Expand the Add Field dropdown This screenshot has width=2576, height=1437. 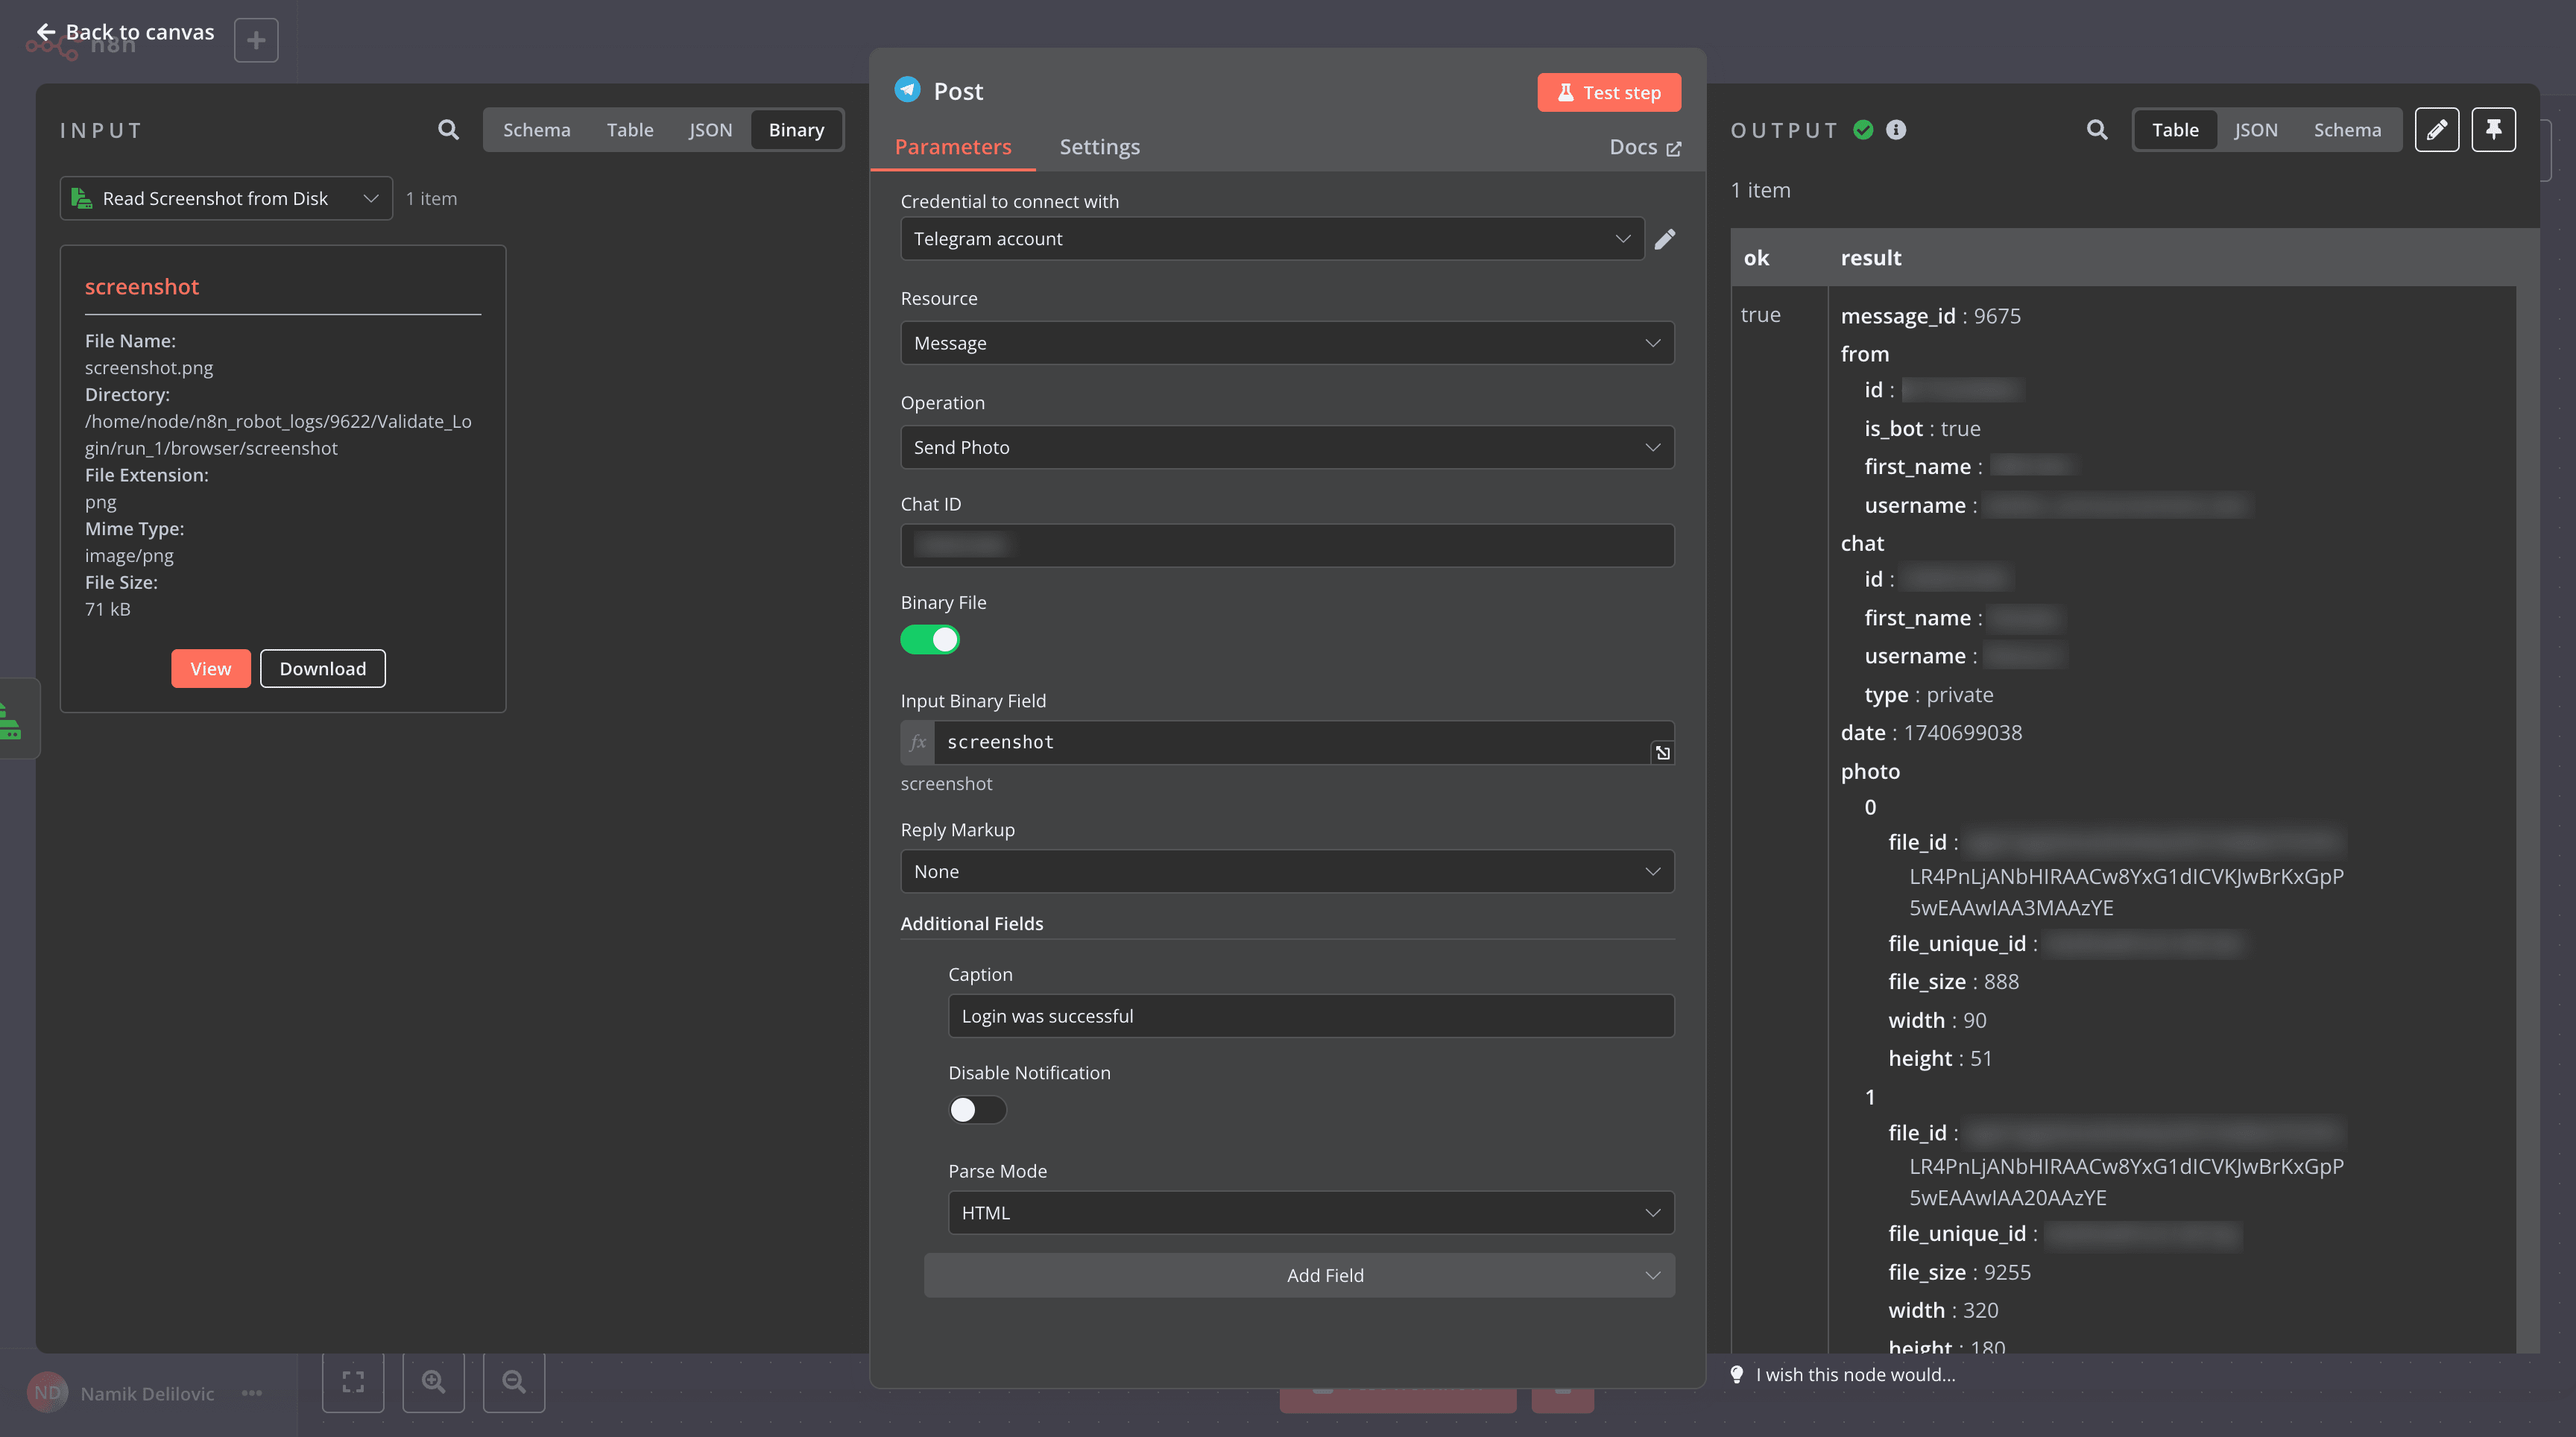click(x=1300, y=1275)
